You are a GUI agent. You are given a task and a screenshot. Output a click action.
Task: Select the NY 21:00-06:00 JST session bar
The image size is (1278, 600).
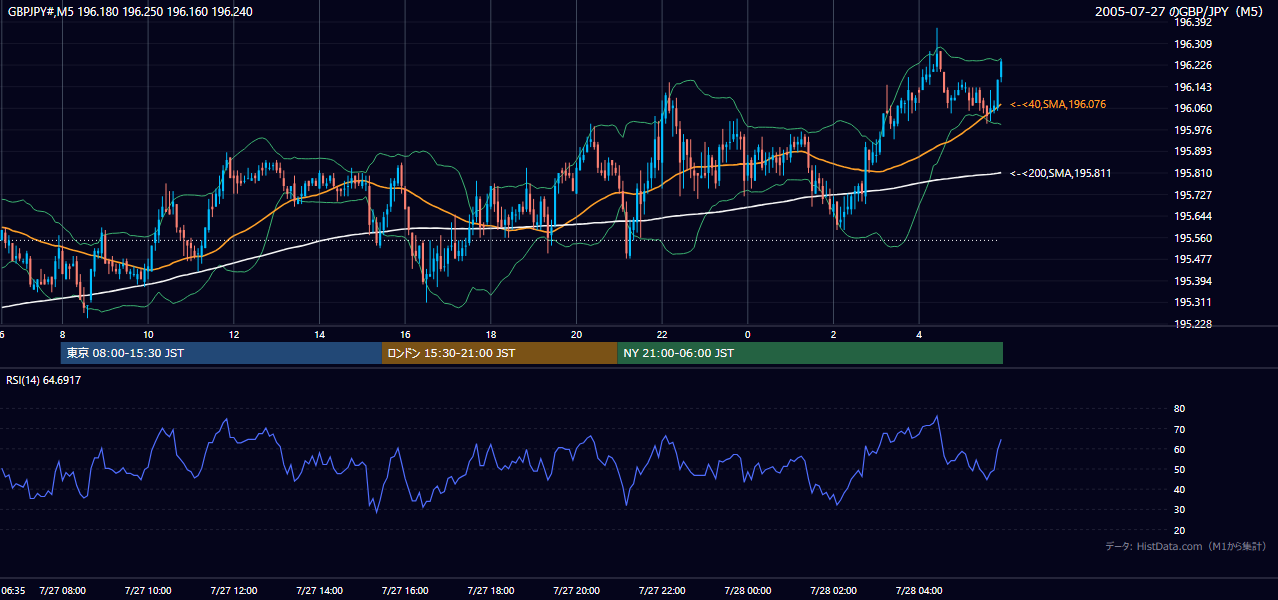coord(810,353)
